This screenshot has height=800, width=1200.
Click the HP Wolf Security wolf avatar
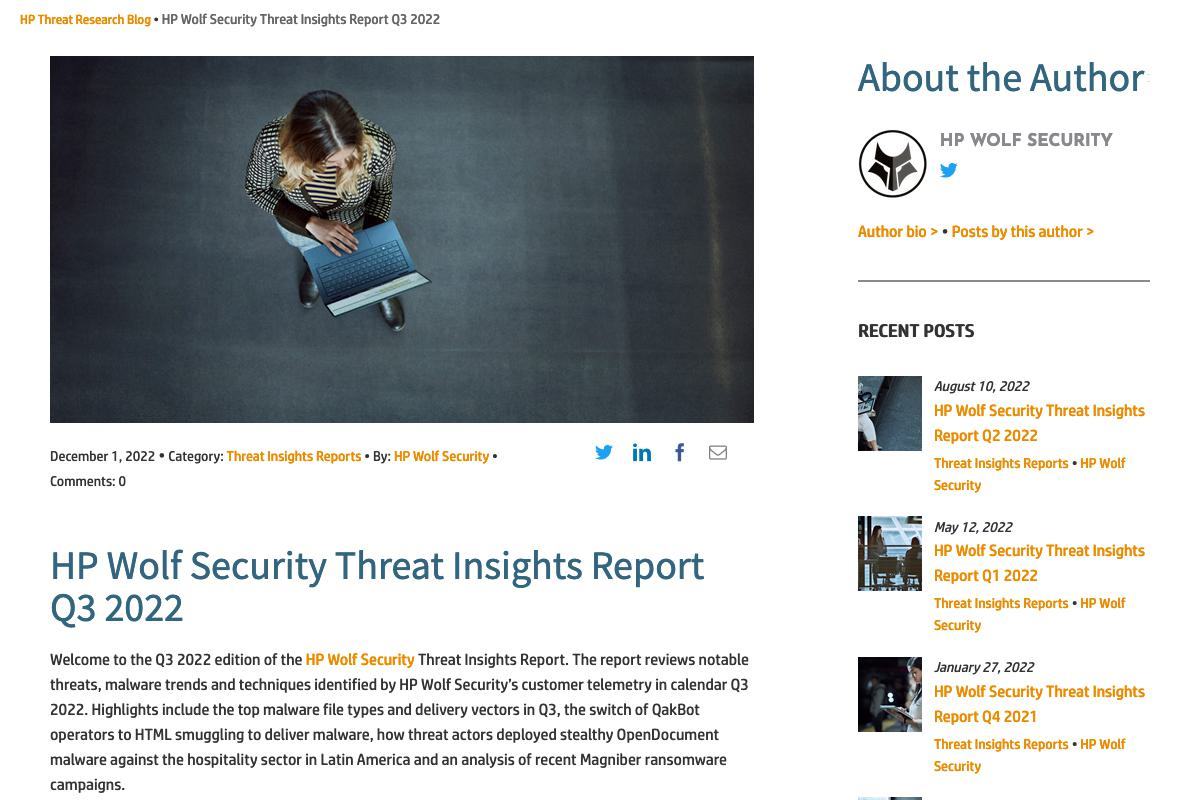click(x=893, y=164)
